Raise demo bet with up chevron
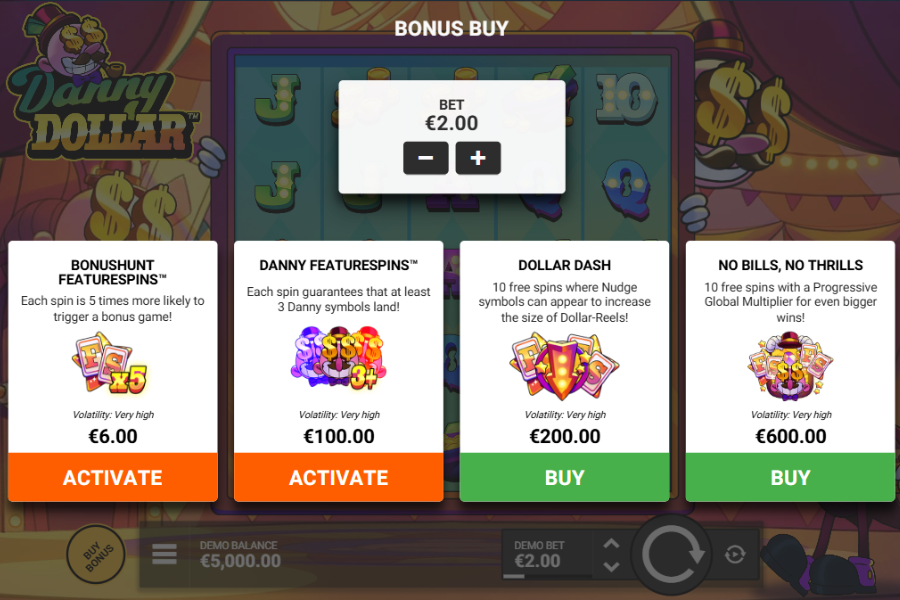The width and height of the screenshot is (900, 600). 611,544
